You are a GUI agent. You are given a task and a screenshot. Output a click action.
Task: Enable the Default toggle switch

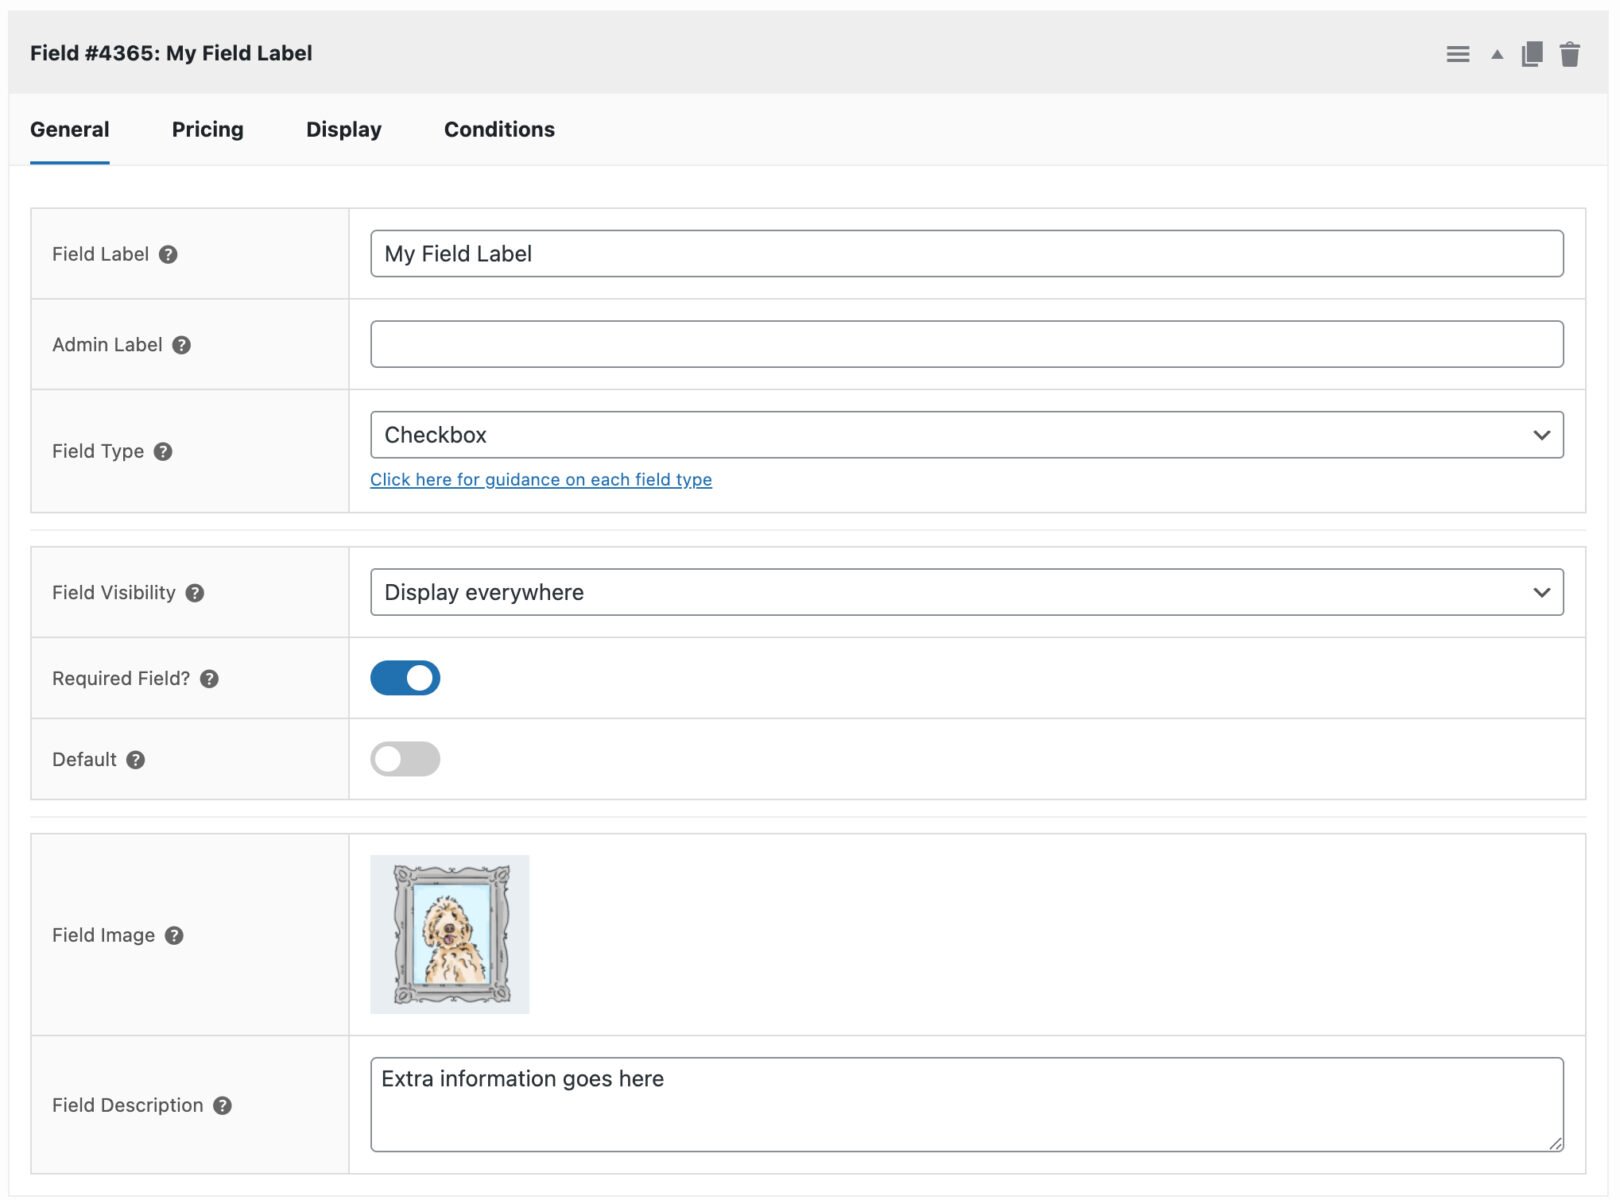click(405, 759)
